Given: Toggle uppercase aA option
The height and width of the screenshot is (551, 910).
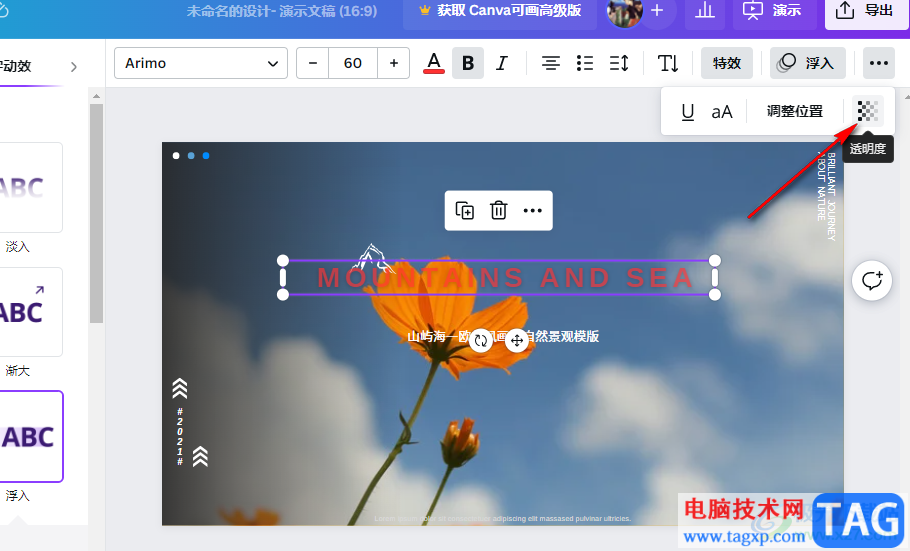Looking at the screenshot, I should [722, 111].
